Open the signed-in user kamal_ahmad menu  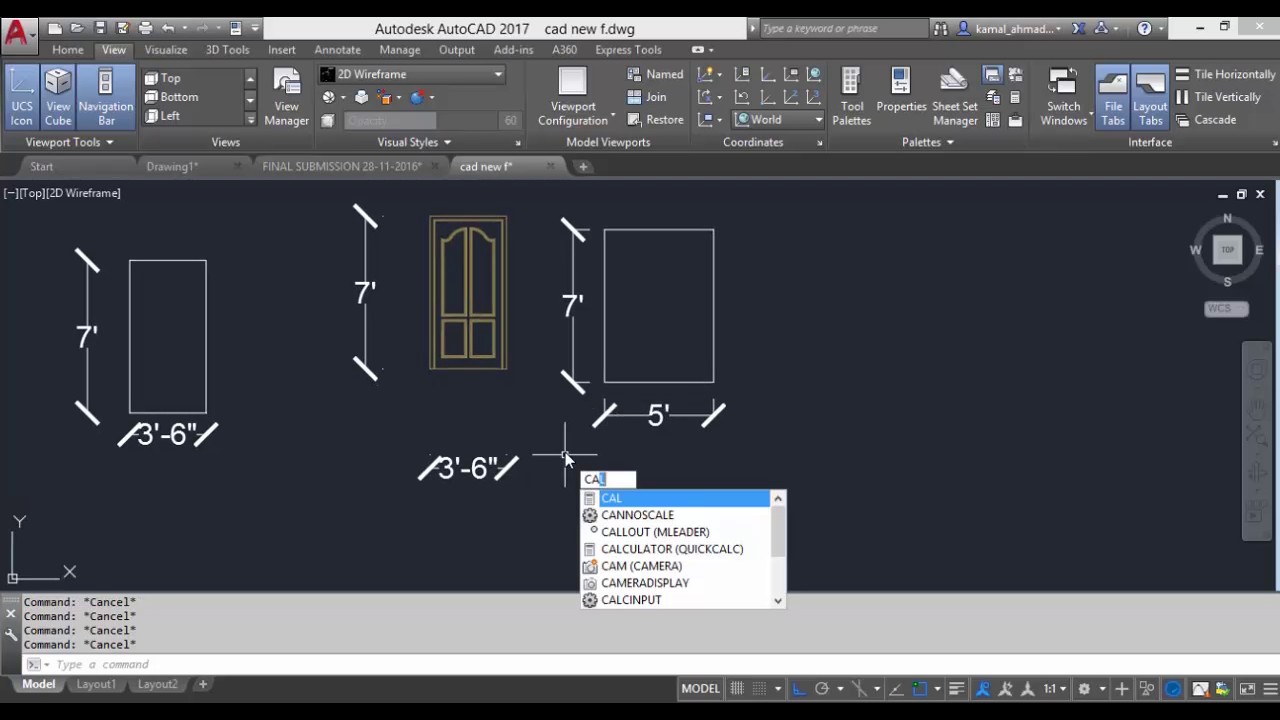point(1010,28)
